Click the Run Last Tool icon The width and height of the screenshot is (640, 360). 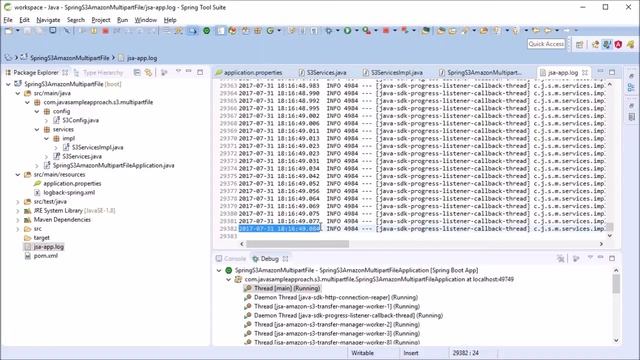[366, 31]
